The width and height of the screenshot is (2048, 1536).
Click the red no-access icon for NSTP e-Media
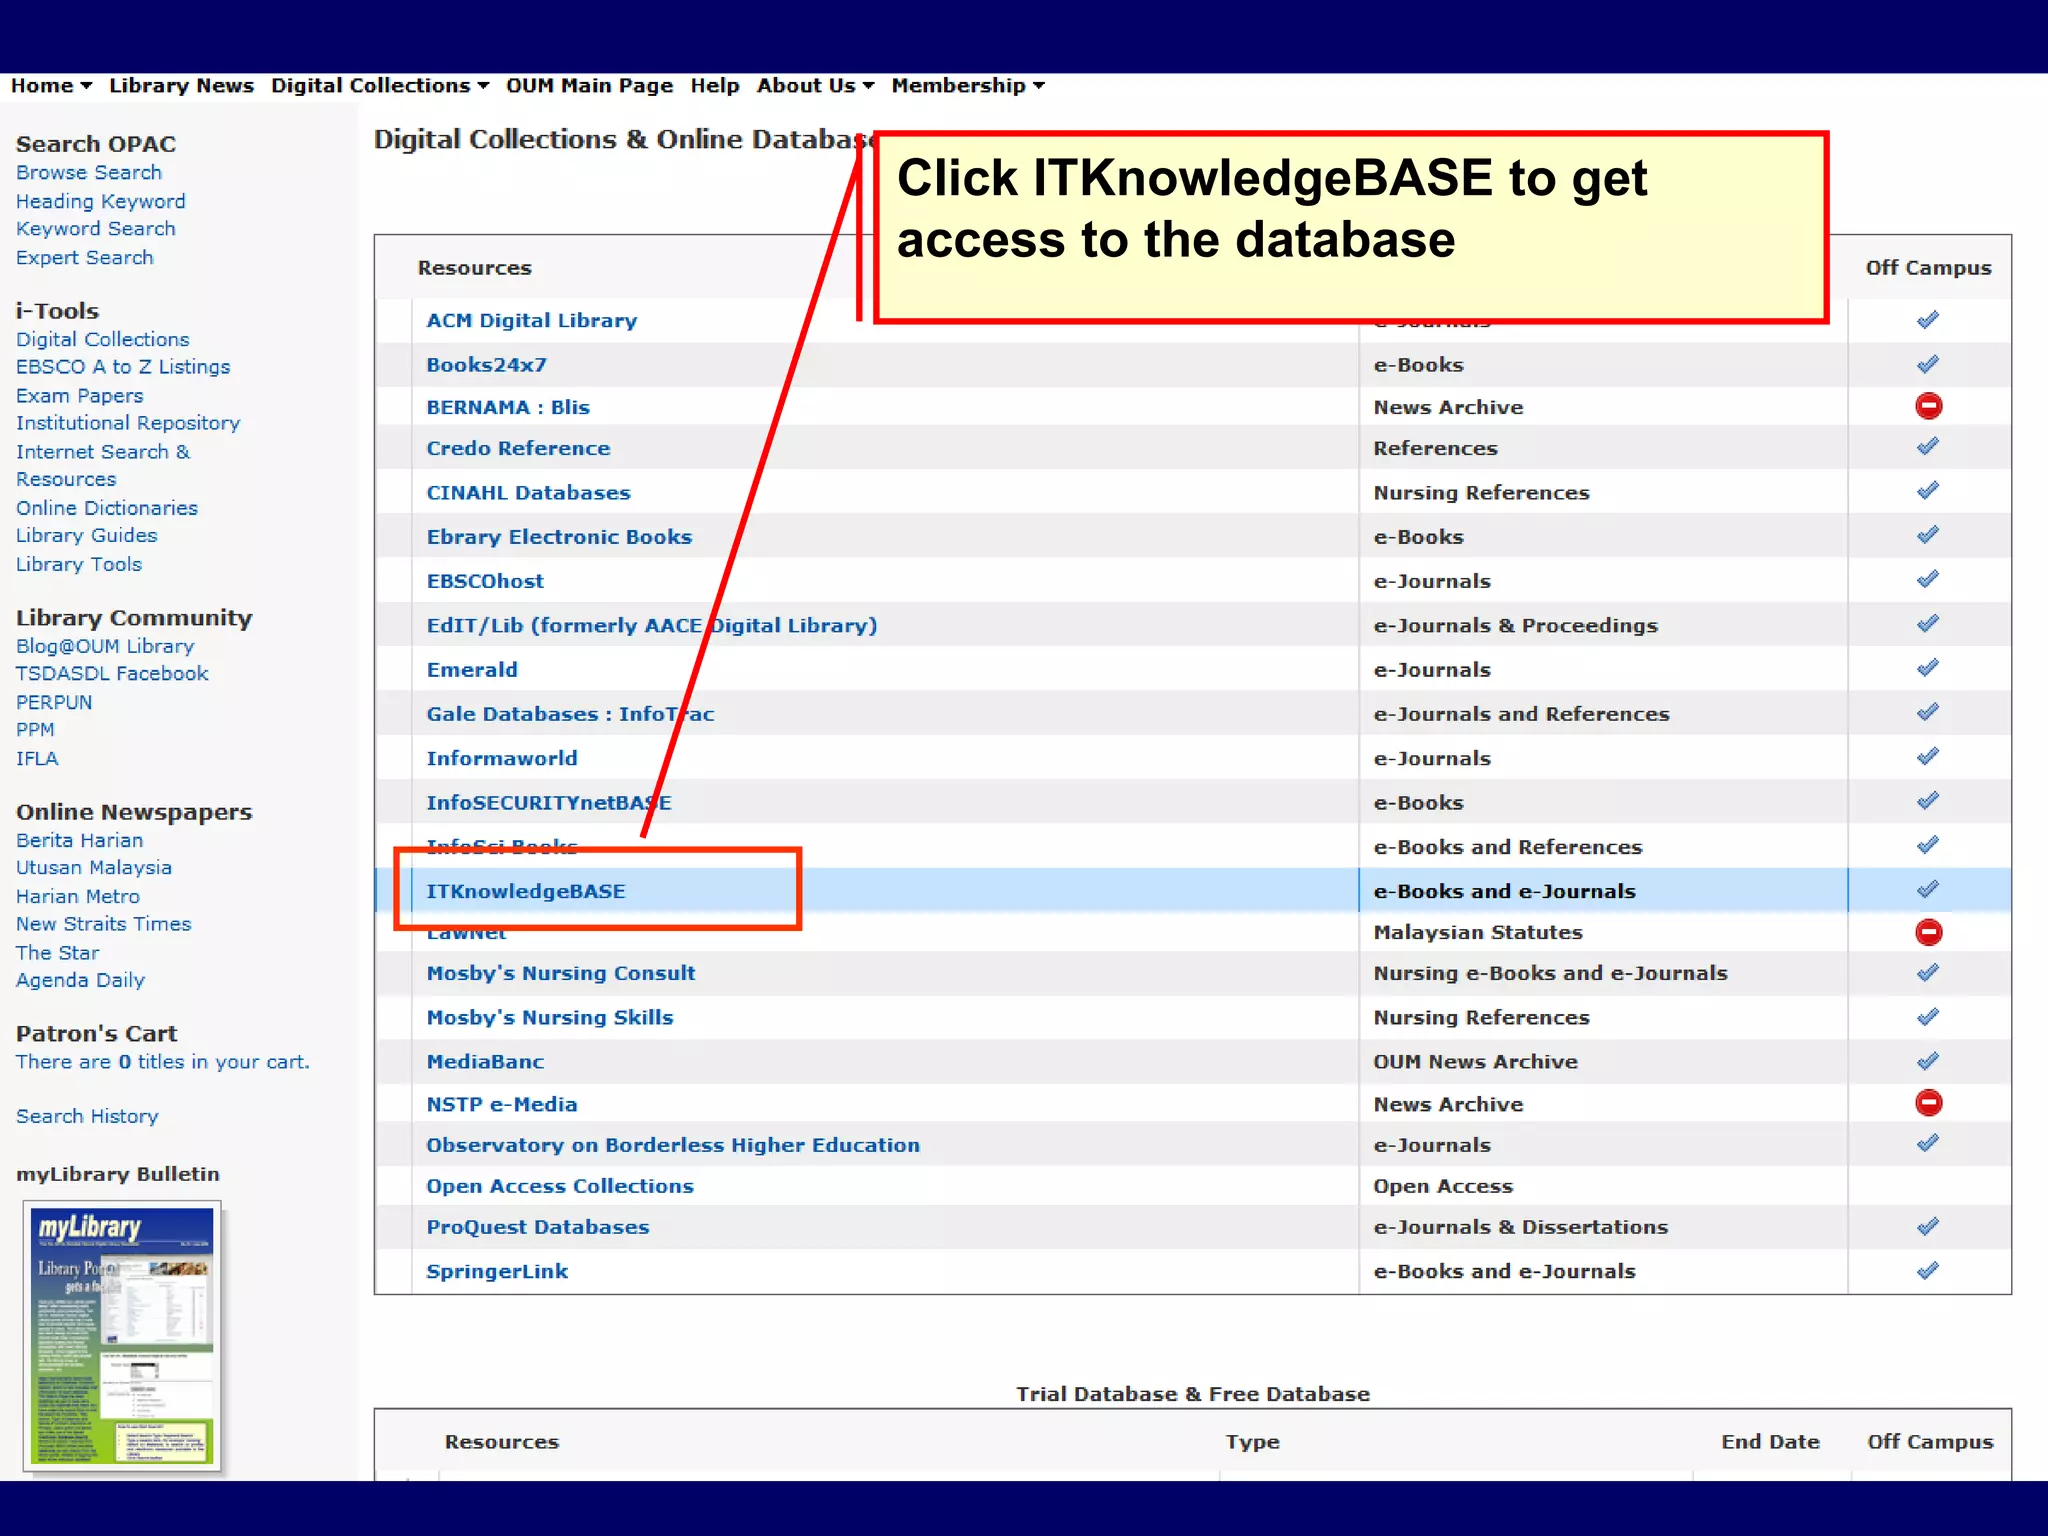(x=1928, y=1103)
